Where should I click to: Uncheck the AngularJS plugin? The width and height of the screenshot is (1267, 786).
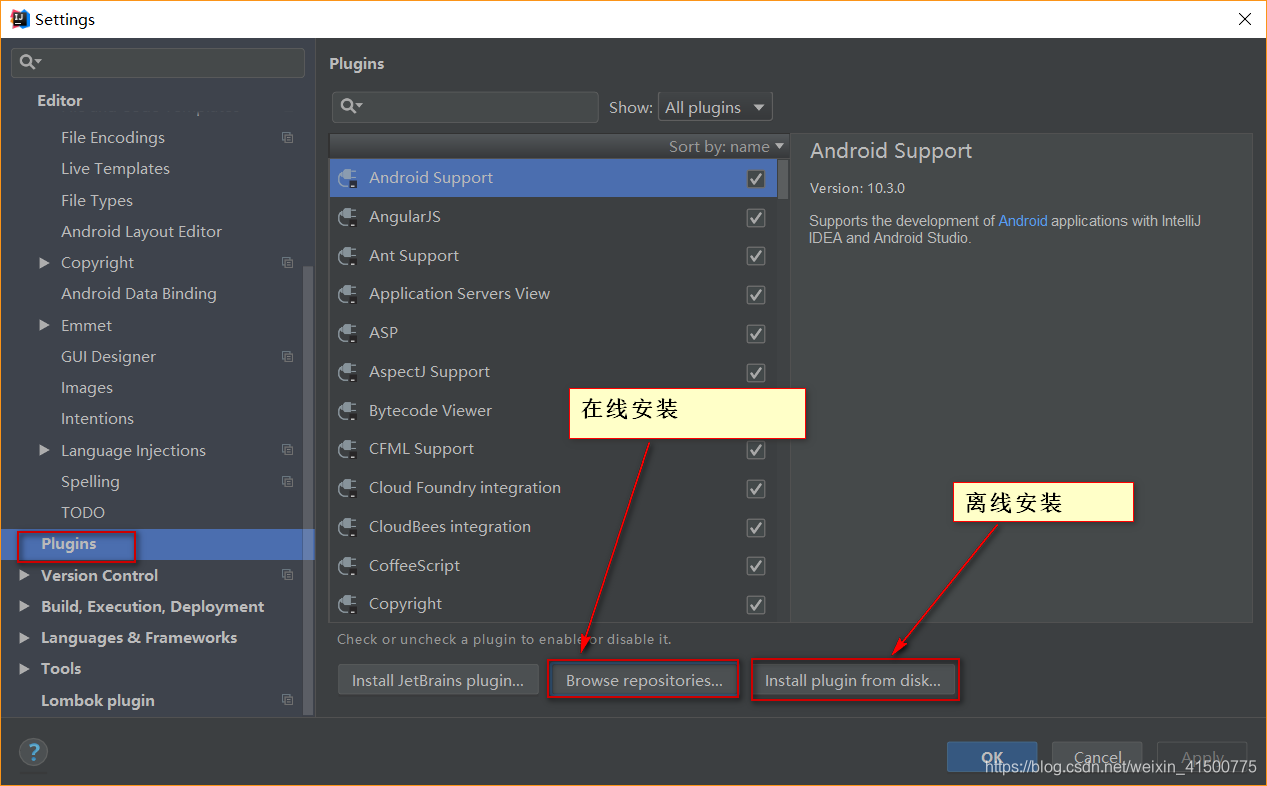756,218
